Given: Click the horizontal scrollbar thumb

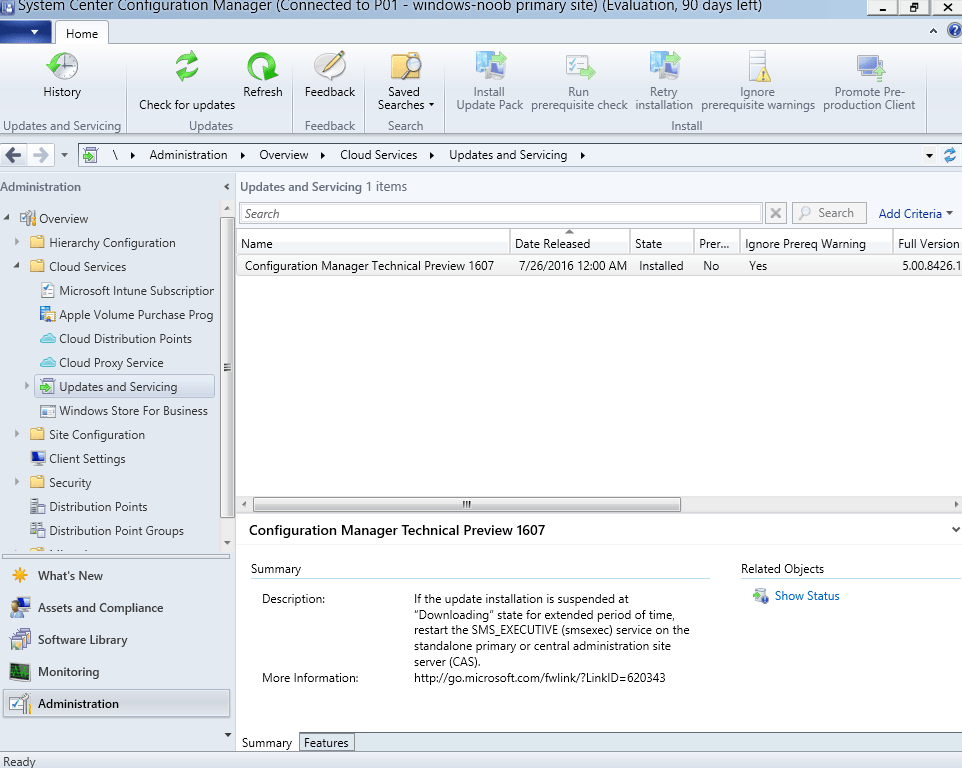Looking at the screenshot, I should 467,504.
